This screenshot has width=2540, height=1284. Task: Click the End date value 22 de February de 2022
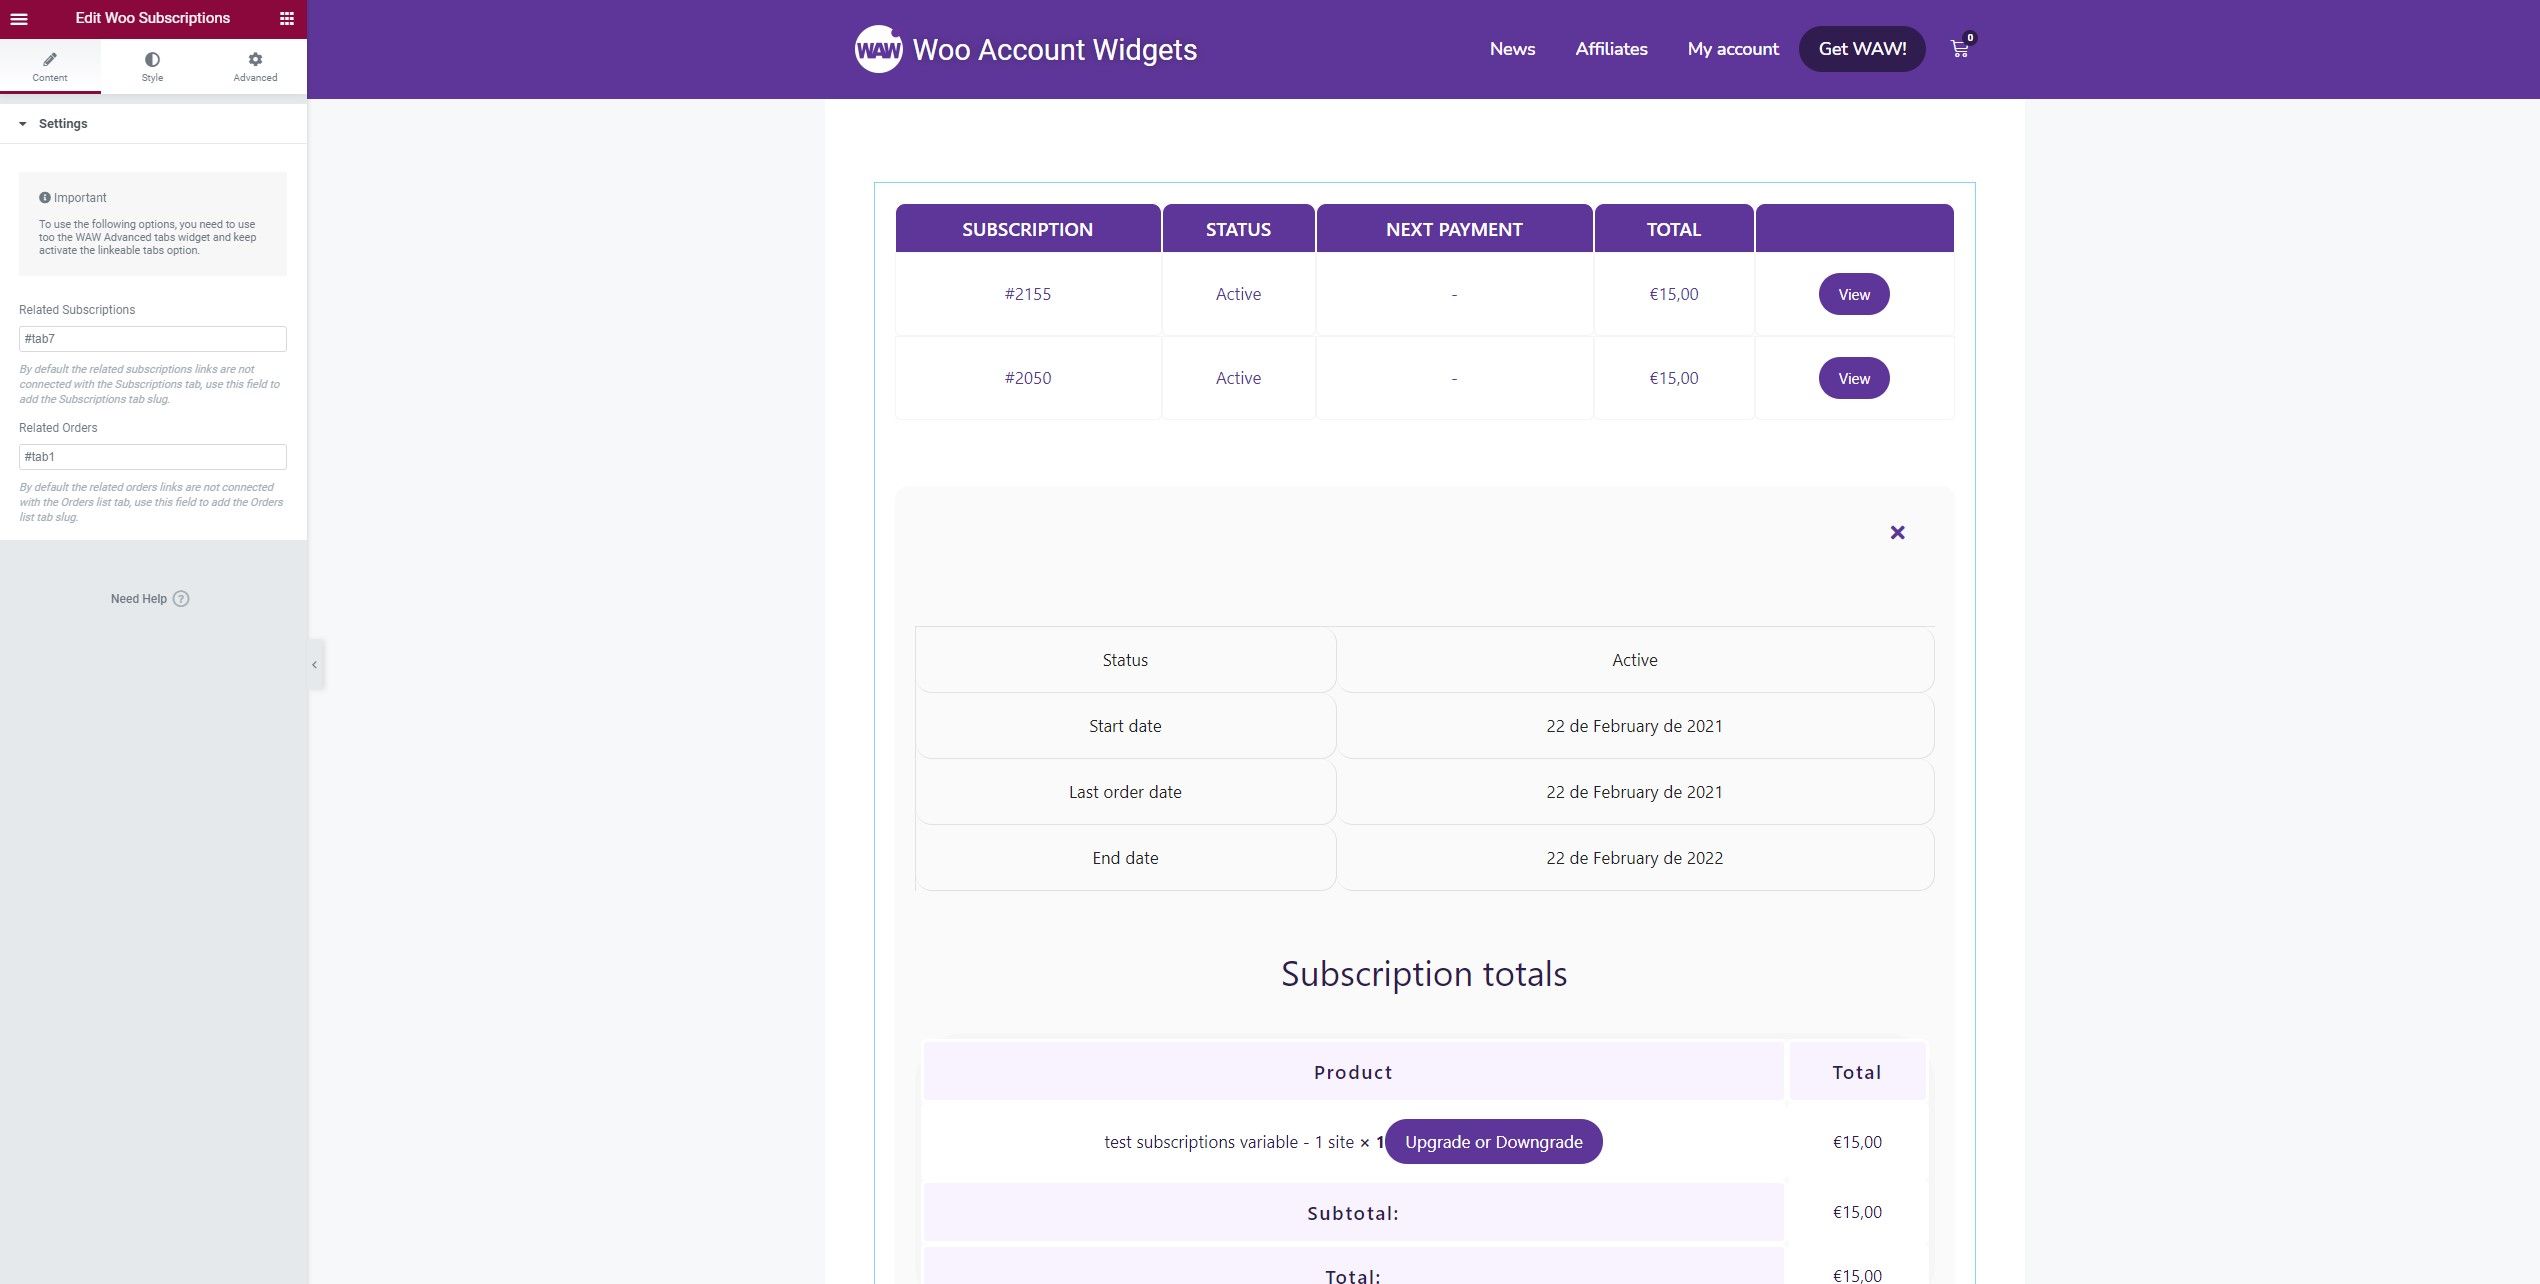[x=1634, y=858]
